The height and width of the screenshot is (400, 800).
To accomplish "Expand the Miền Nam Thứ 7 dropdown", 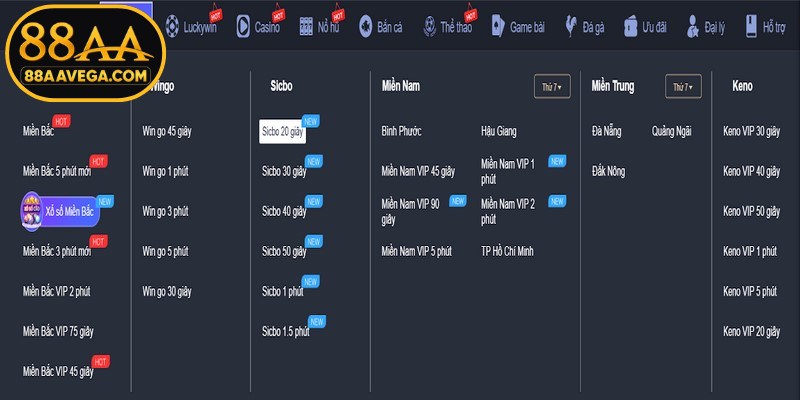I will coord(553,88).
